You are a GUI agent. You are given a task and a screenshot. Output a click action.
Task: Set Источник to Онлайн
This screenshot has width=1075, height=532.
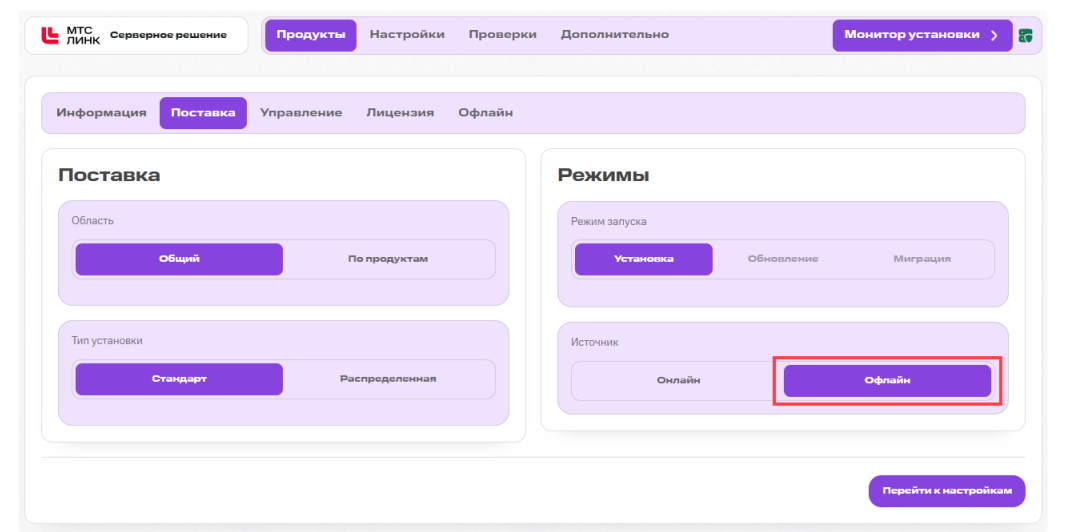click(x=678, y=380)
